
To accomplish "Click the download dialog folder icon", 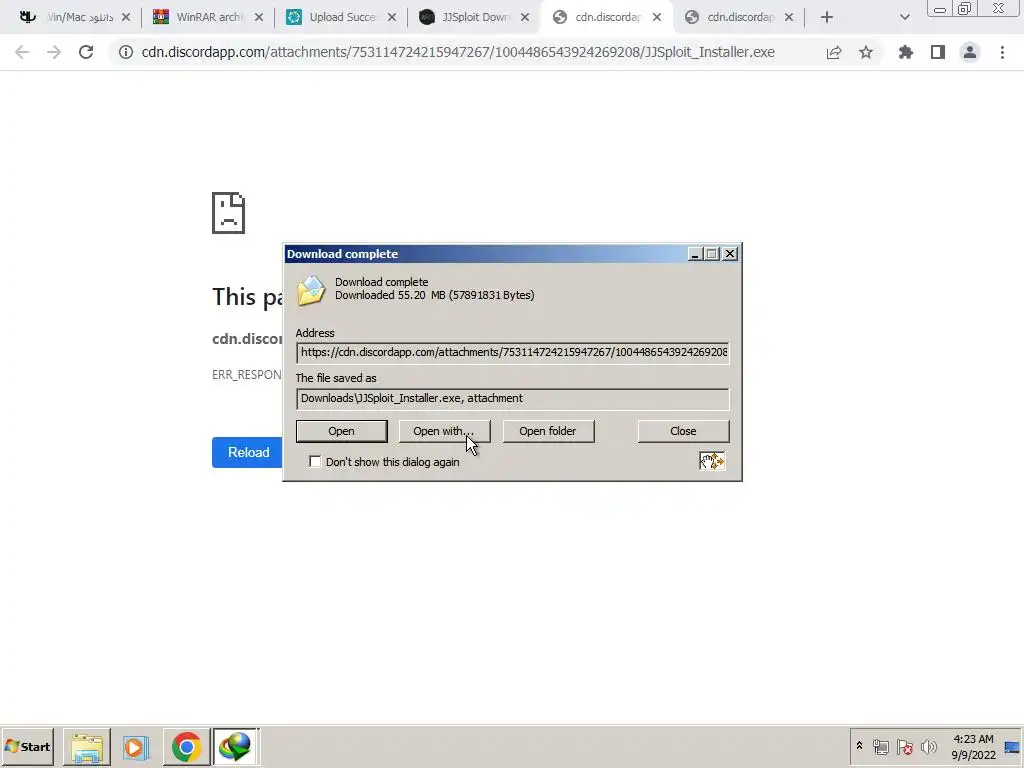I will coord(311,290).
